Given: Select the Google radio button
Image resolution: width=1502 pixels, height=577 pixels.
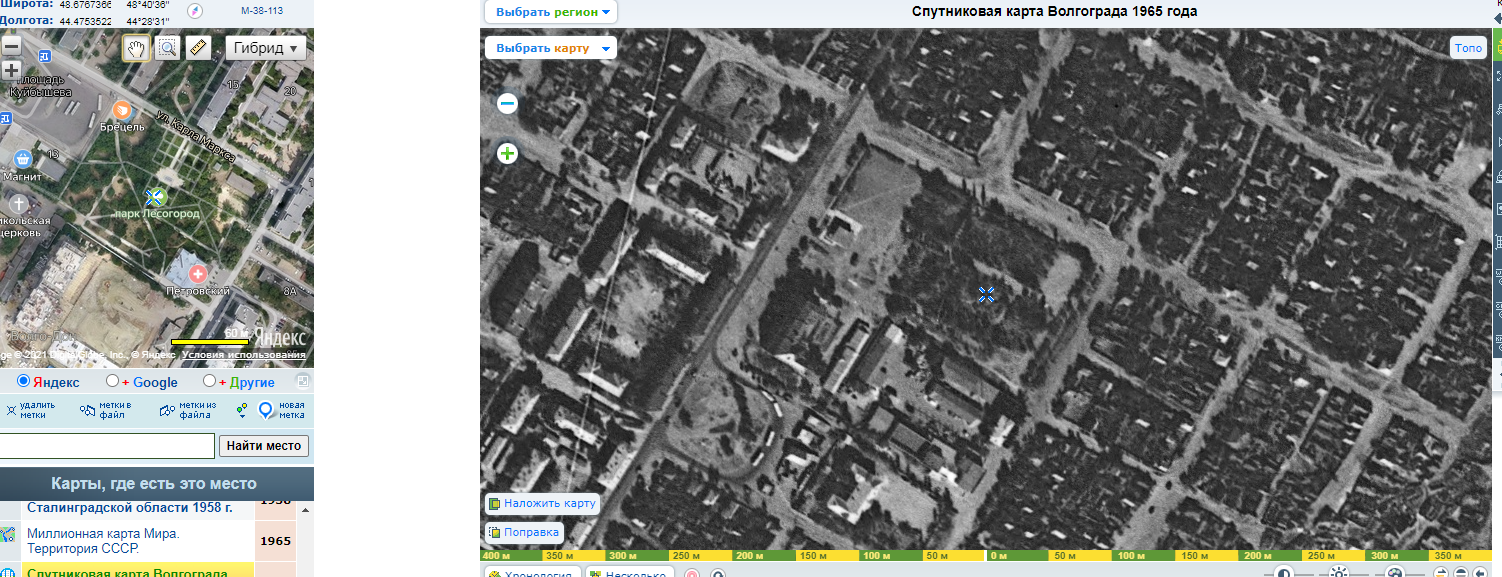Looking at the screenshot, I should [113, 381].
